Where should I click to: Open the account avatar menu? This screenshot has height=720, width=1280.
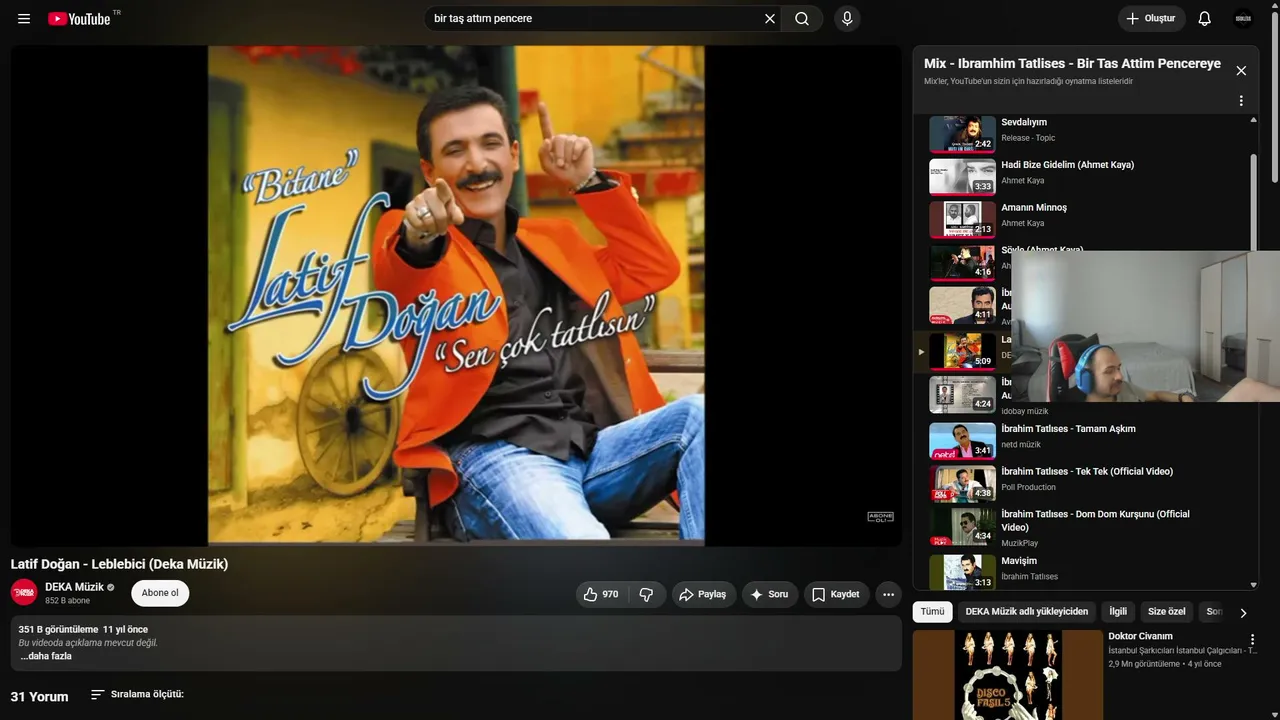1243,19
